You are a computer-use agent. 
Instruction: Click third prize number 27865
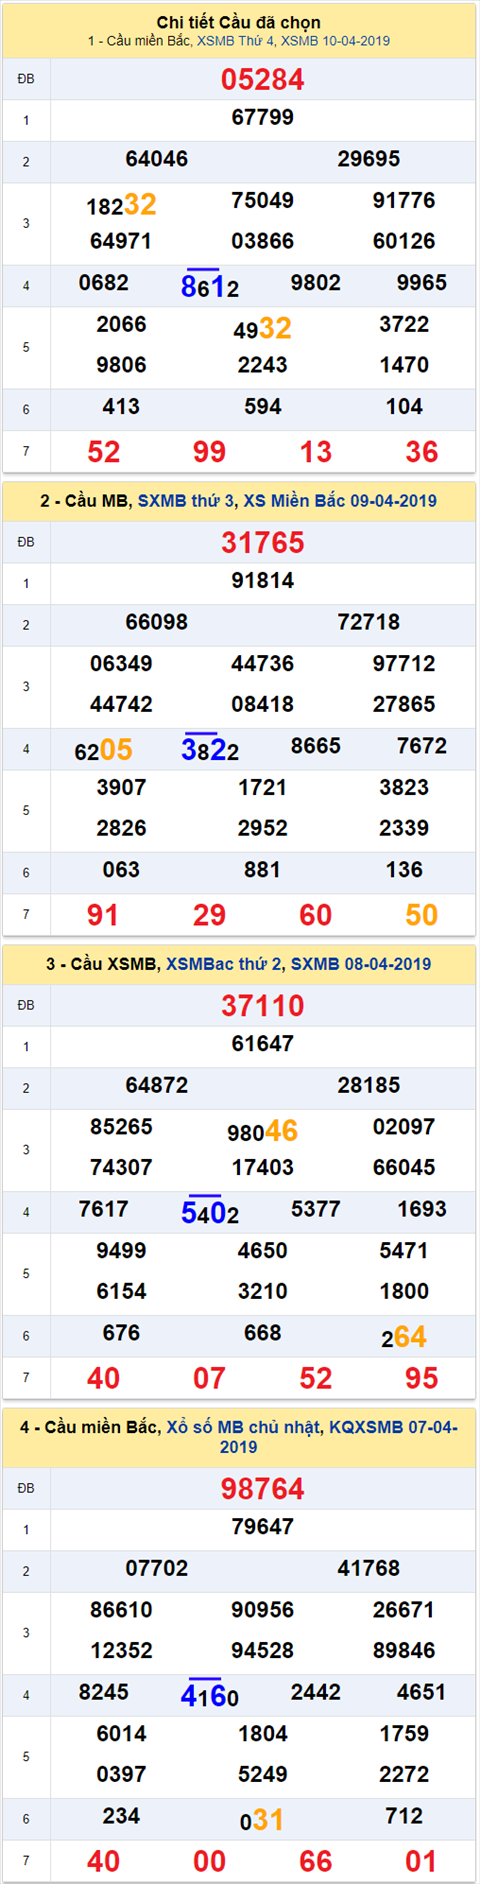[x=404, y=704]
